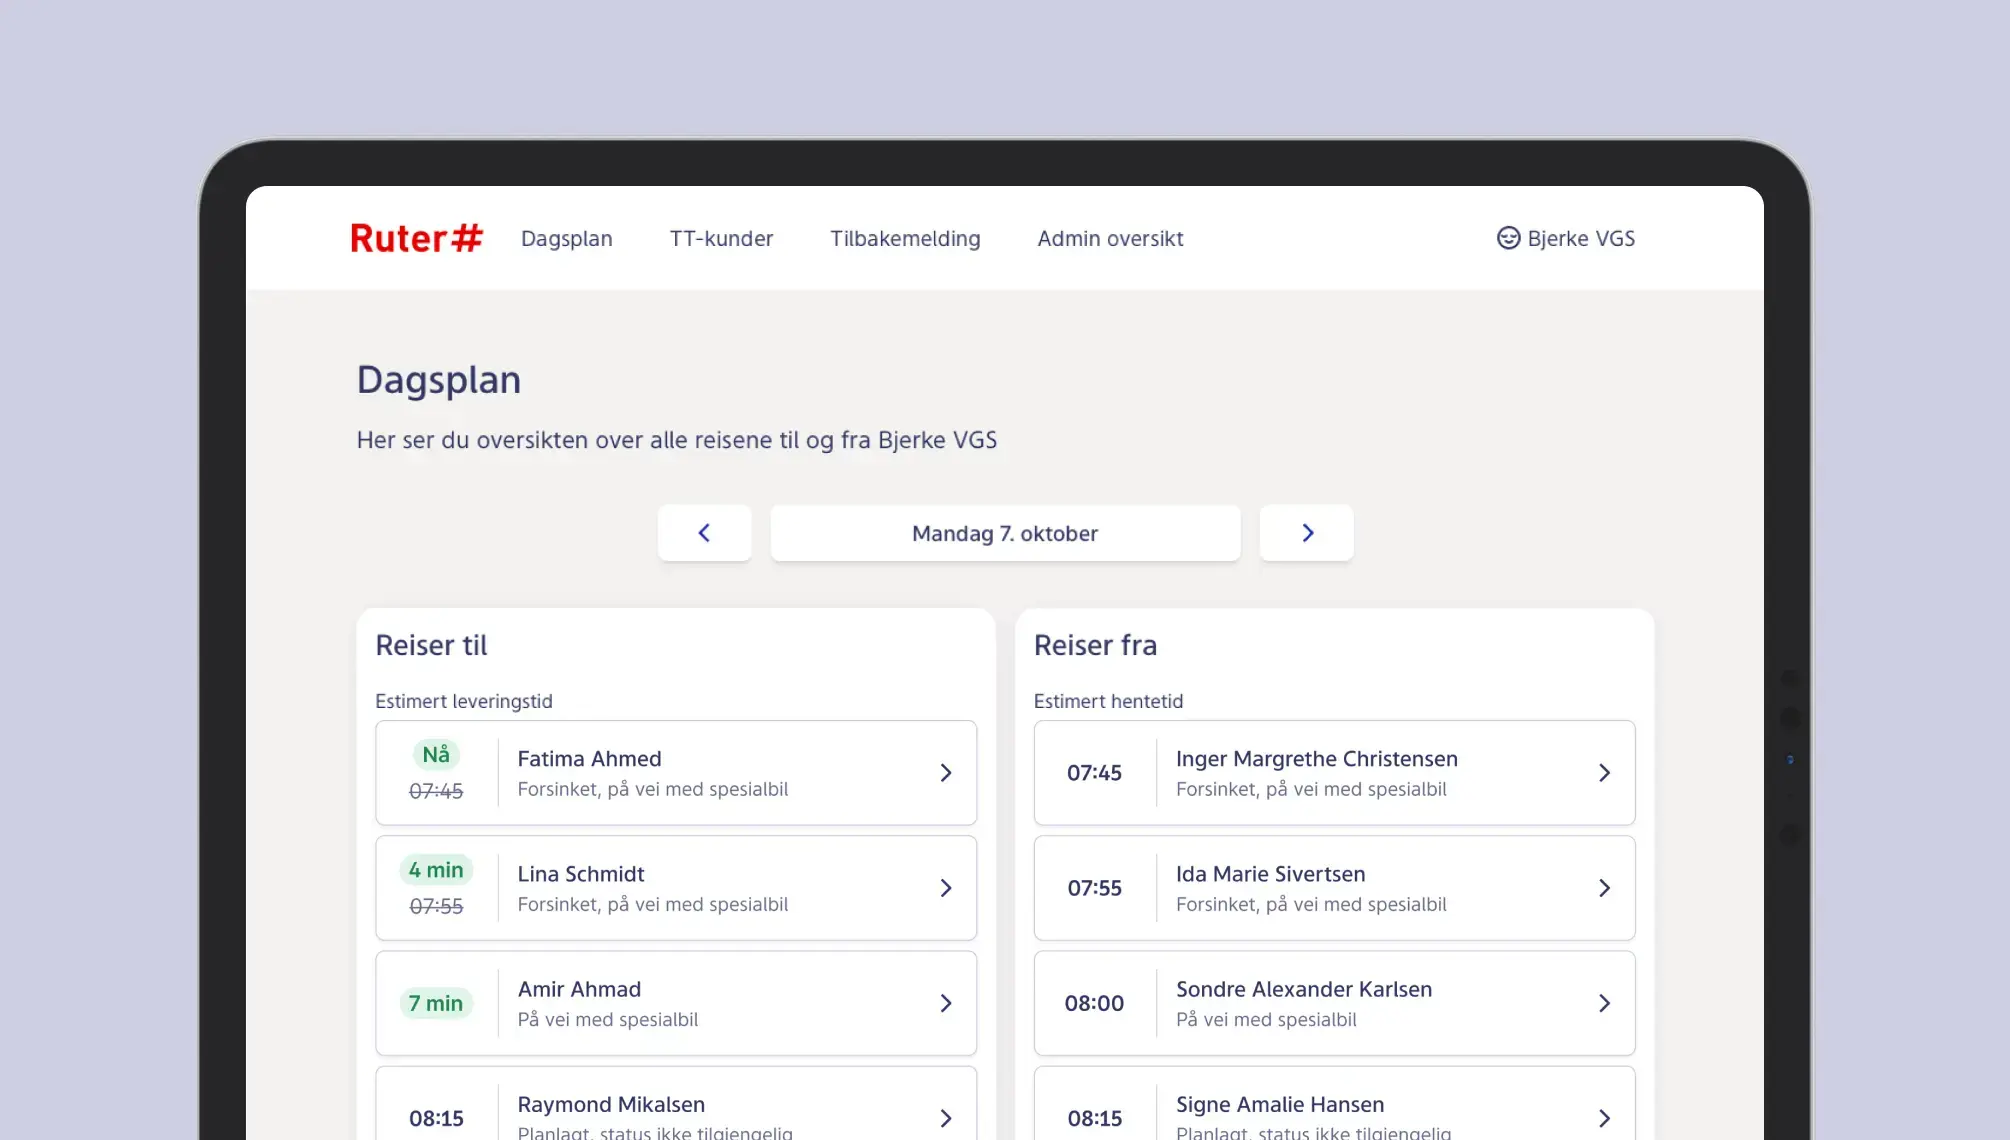Open Signe Amalie Hansen chevron
Viewport: 2010px width, 1140px height.
[1604, 1118]
